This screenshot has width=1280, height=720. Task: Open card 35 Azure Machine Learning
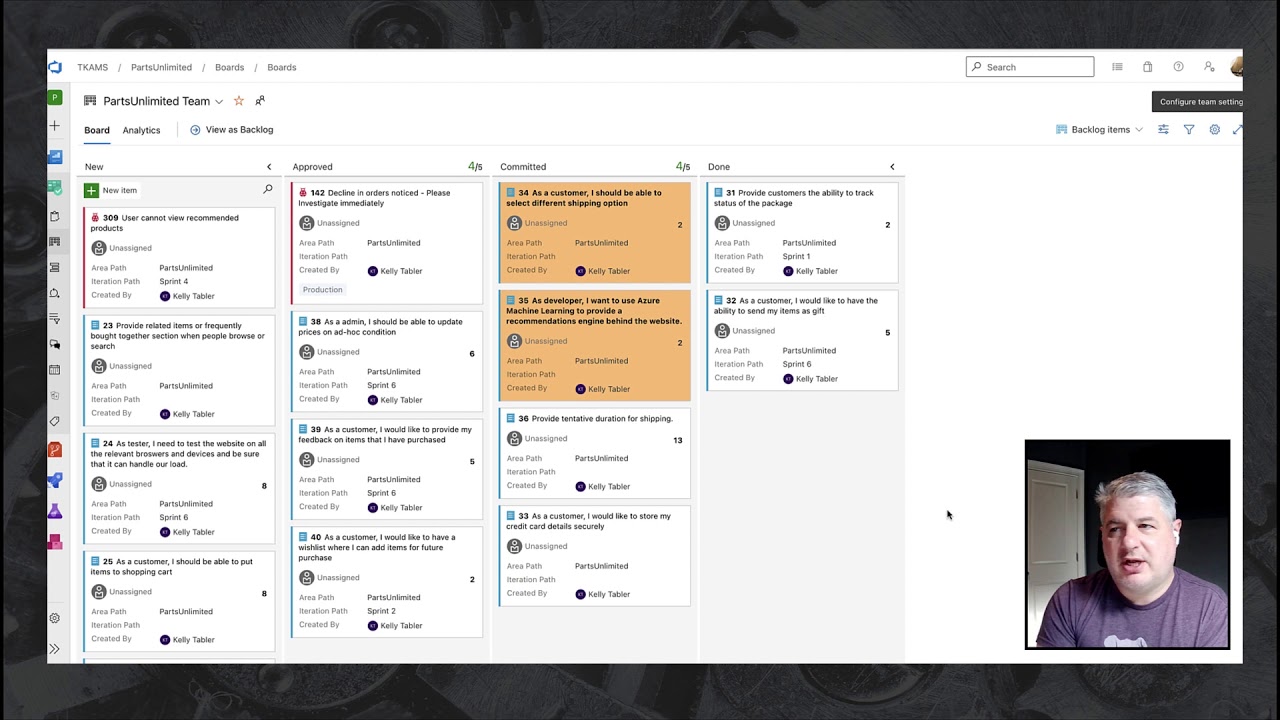click(594, 311)
